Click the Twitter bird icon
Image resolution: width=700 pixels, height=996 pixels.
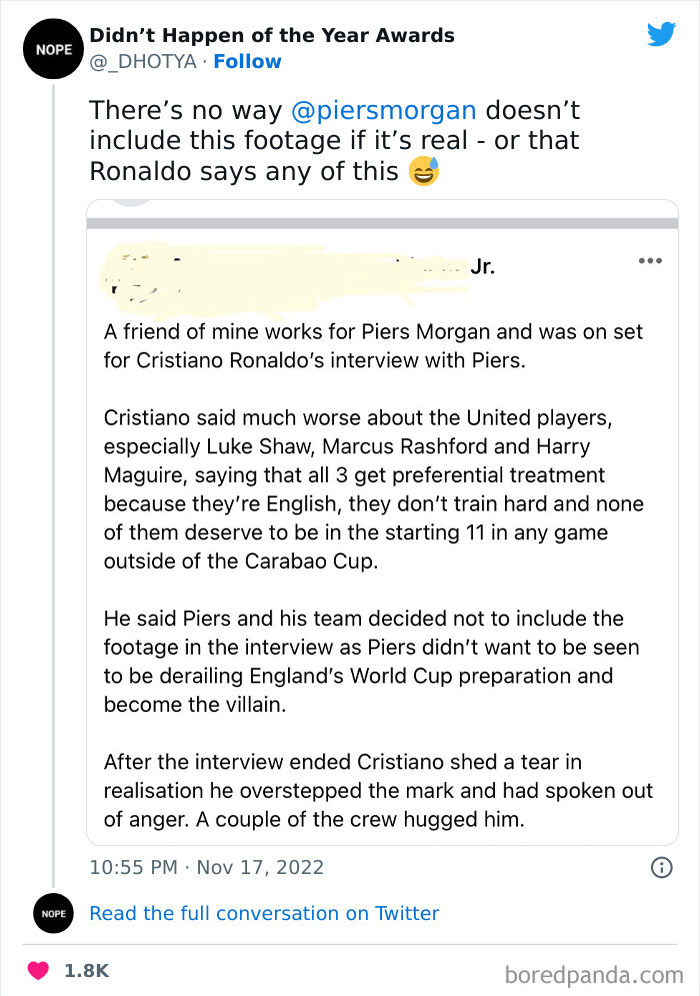(661, 35)
